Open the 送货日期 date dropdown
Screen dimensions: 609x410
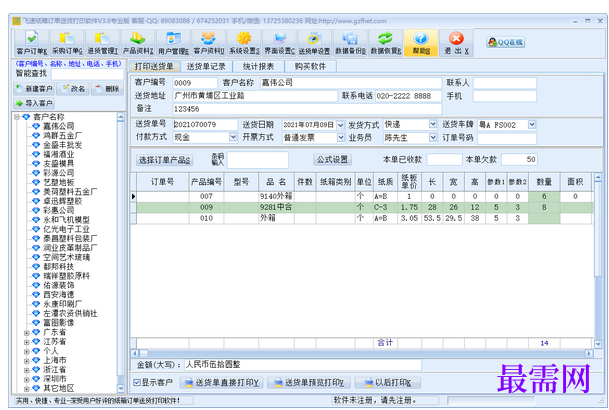[x=340, y=125]
